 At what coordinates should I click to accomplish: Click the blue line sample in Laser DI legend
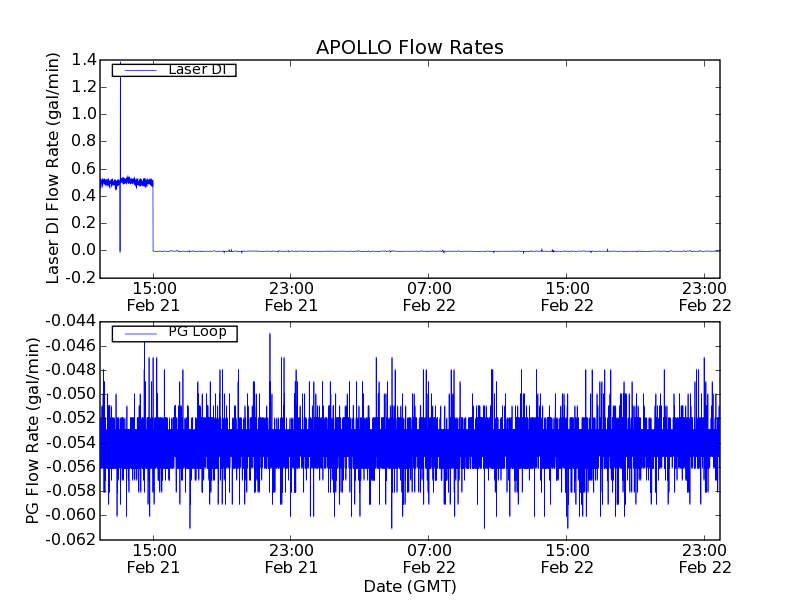point(137,70)
